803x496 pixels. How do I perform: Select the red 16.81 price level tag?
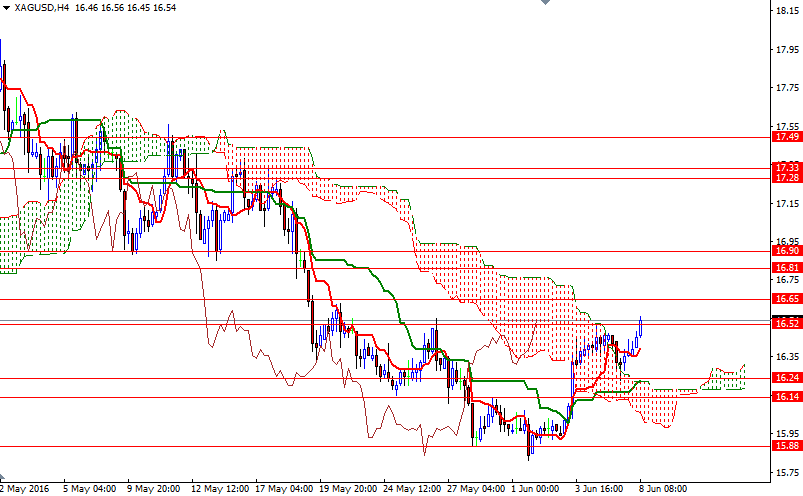tap(786, 268)
